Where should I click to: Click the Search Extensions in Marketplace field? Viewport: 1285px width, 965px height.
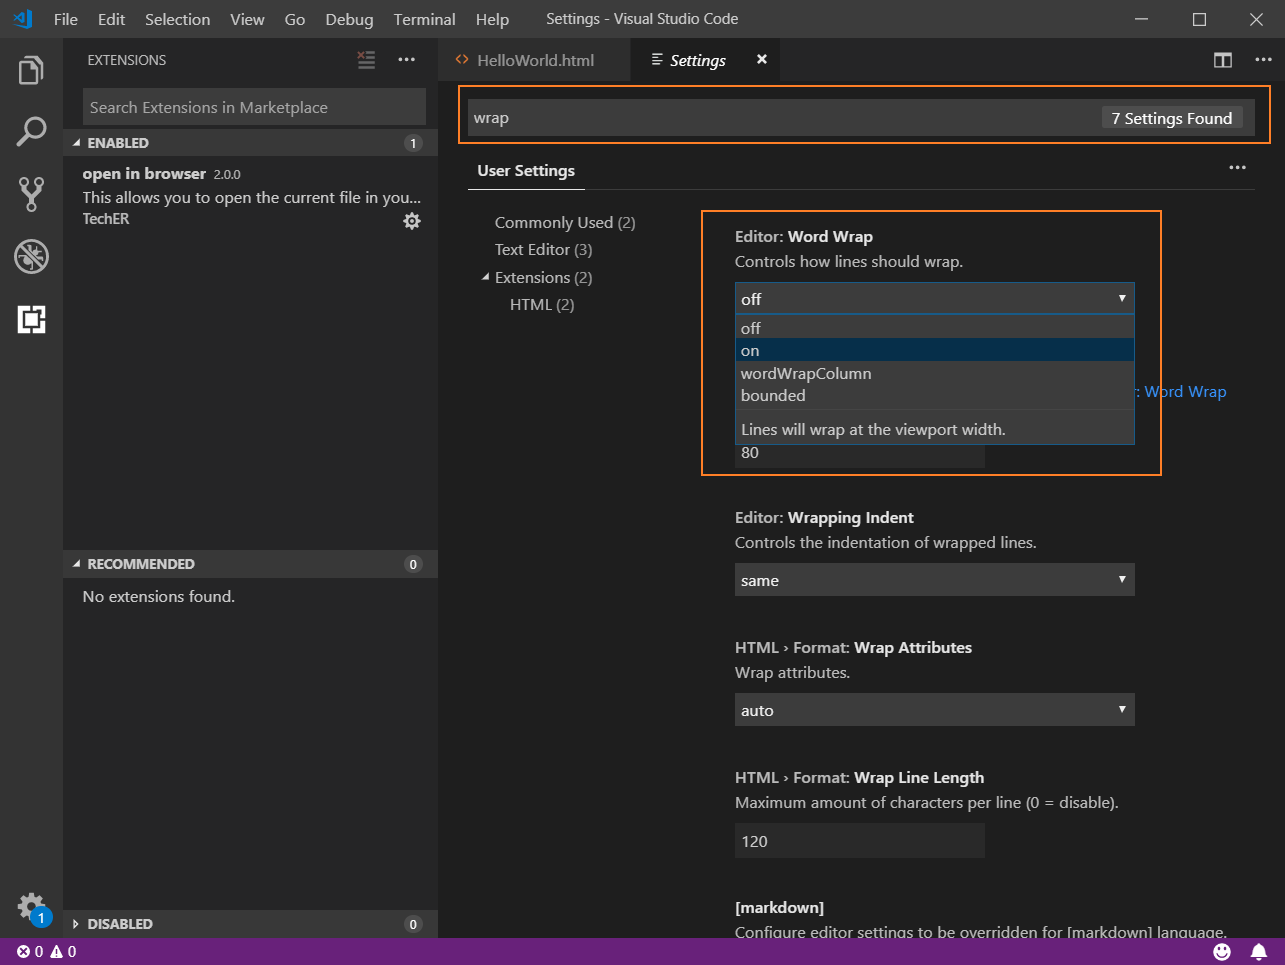254,107
